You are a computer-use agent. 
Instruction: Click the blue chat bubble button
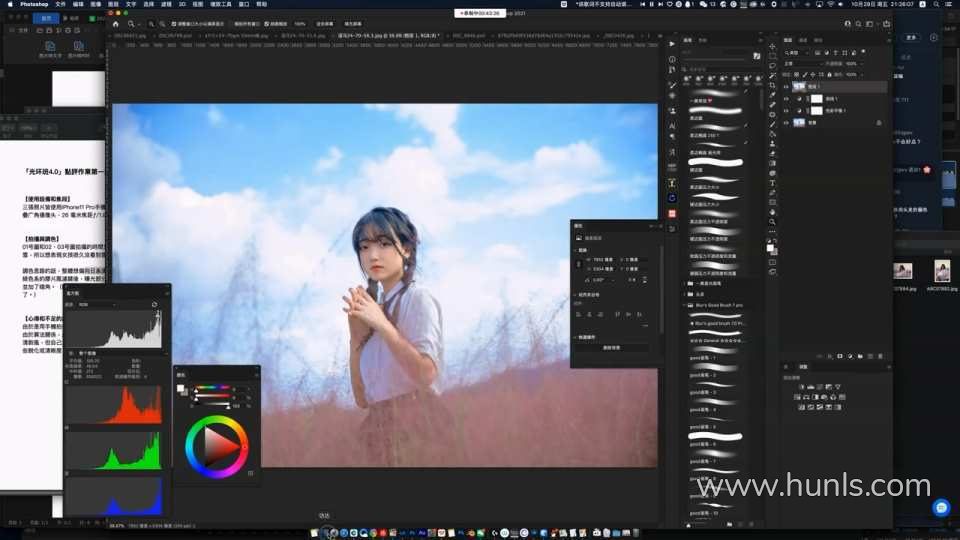click(x=942, y=507)
